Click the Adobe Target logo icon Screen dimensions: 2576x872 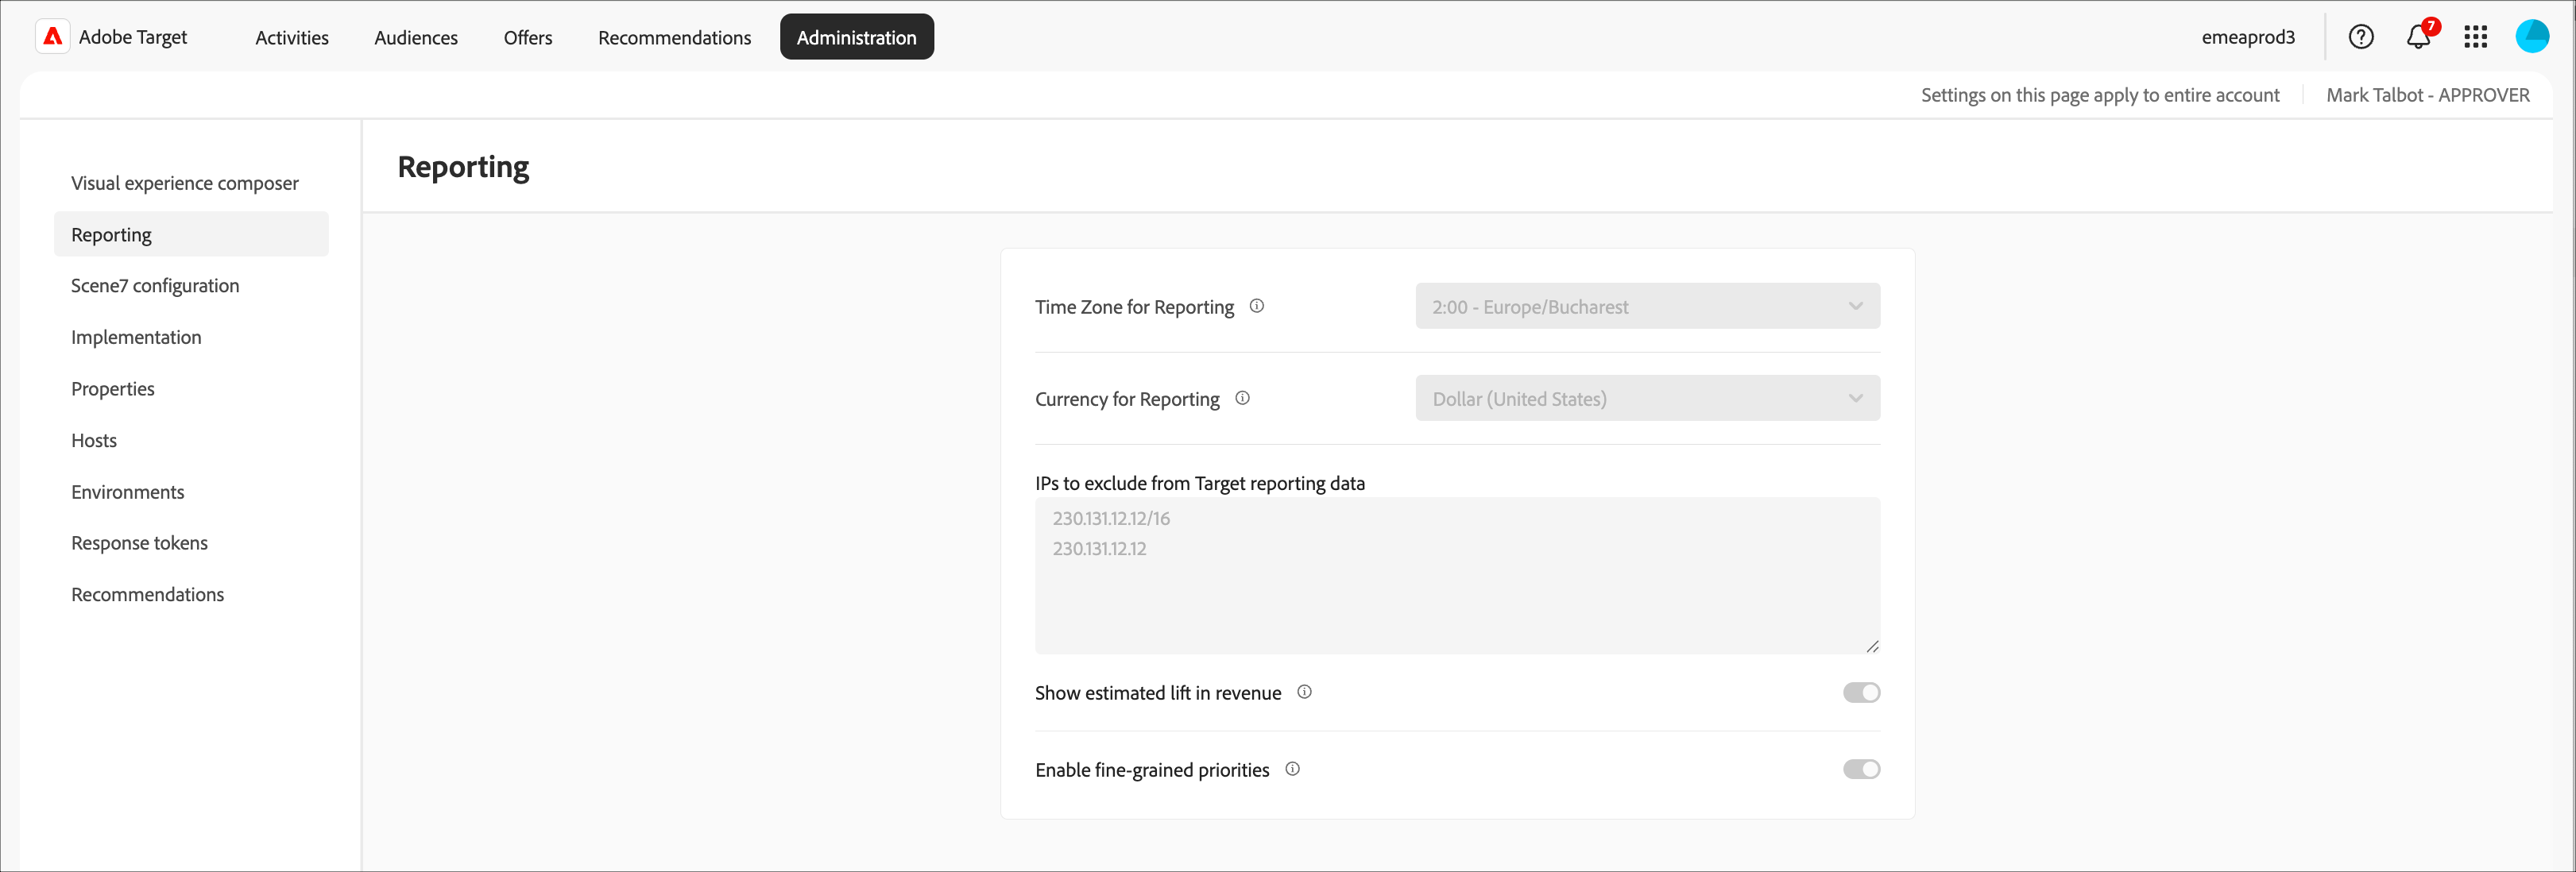pyautogui.click(x=52, y=37)
